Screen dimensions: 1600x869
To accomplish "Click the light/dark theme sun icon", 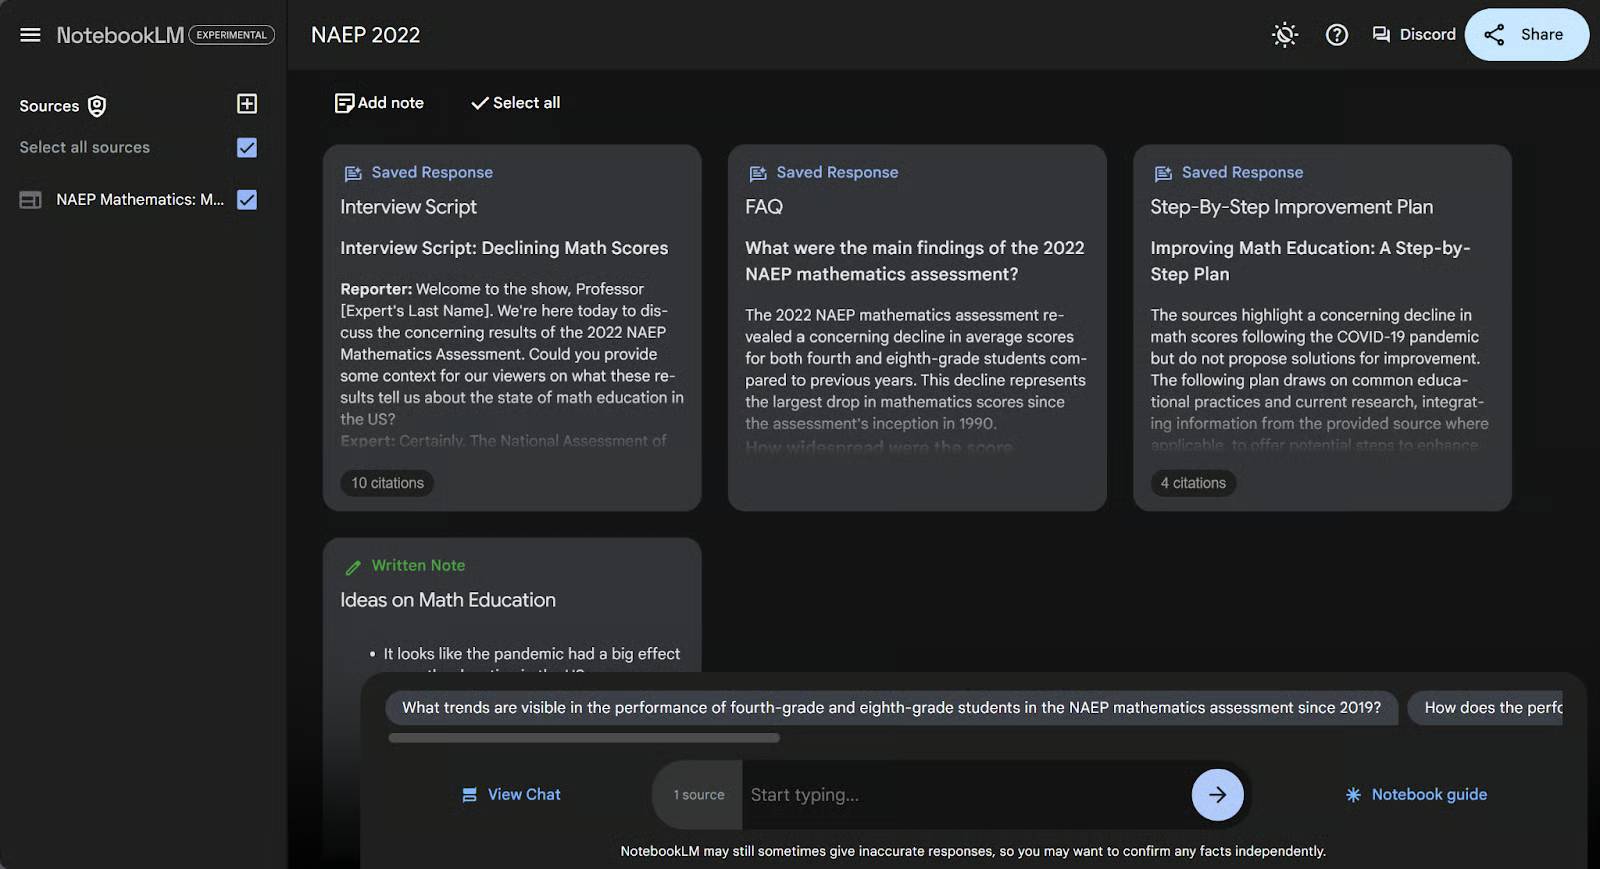I will (x=1284, y=35).
